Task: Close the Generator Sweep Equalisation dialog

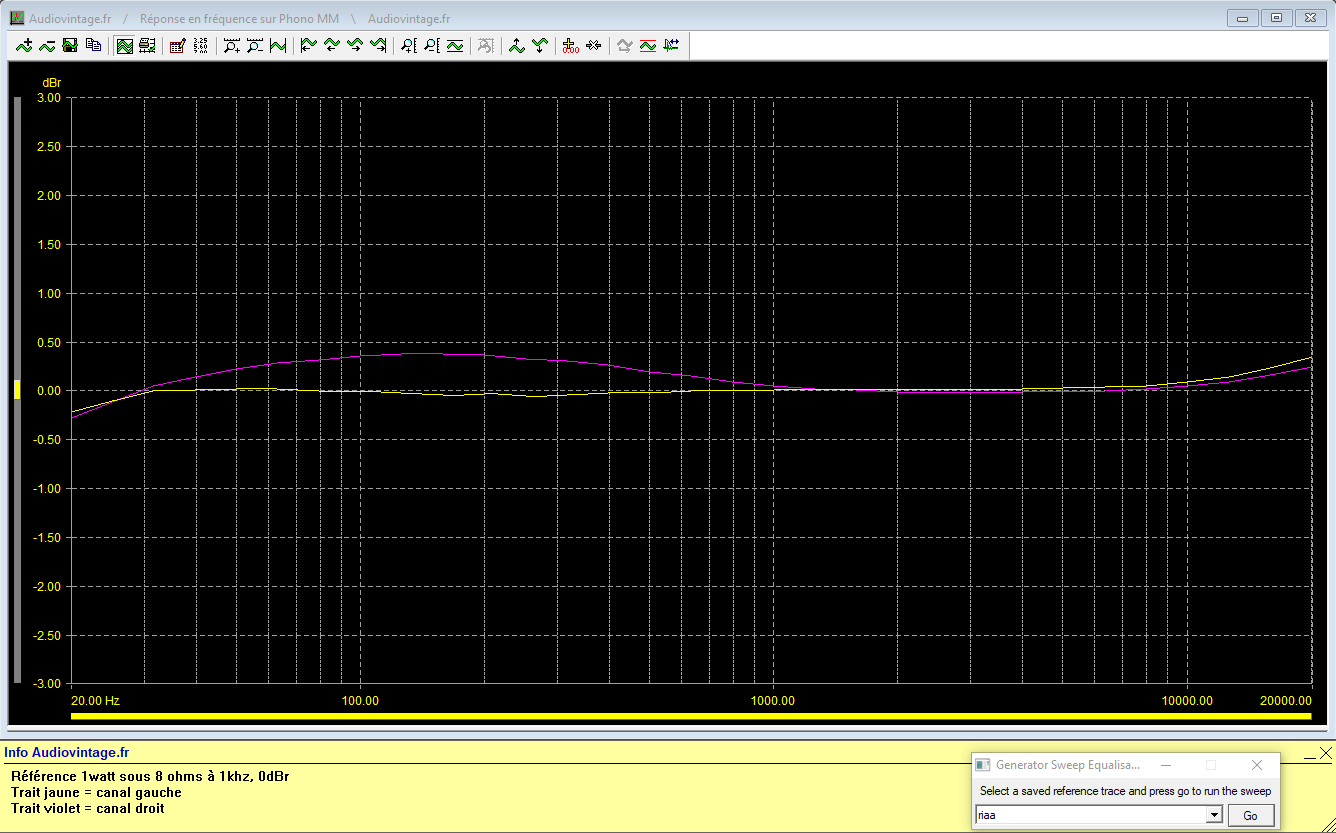Action: [x=1257, y=765]
